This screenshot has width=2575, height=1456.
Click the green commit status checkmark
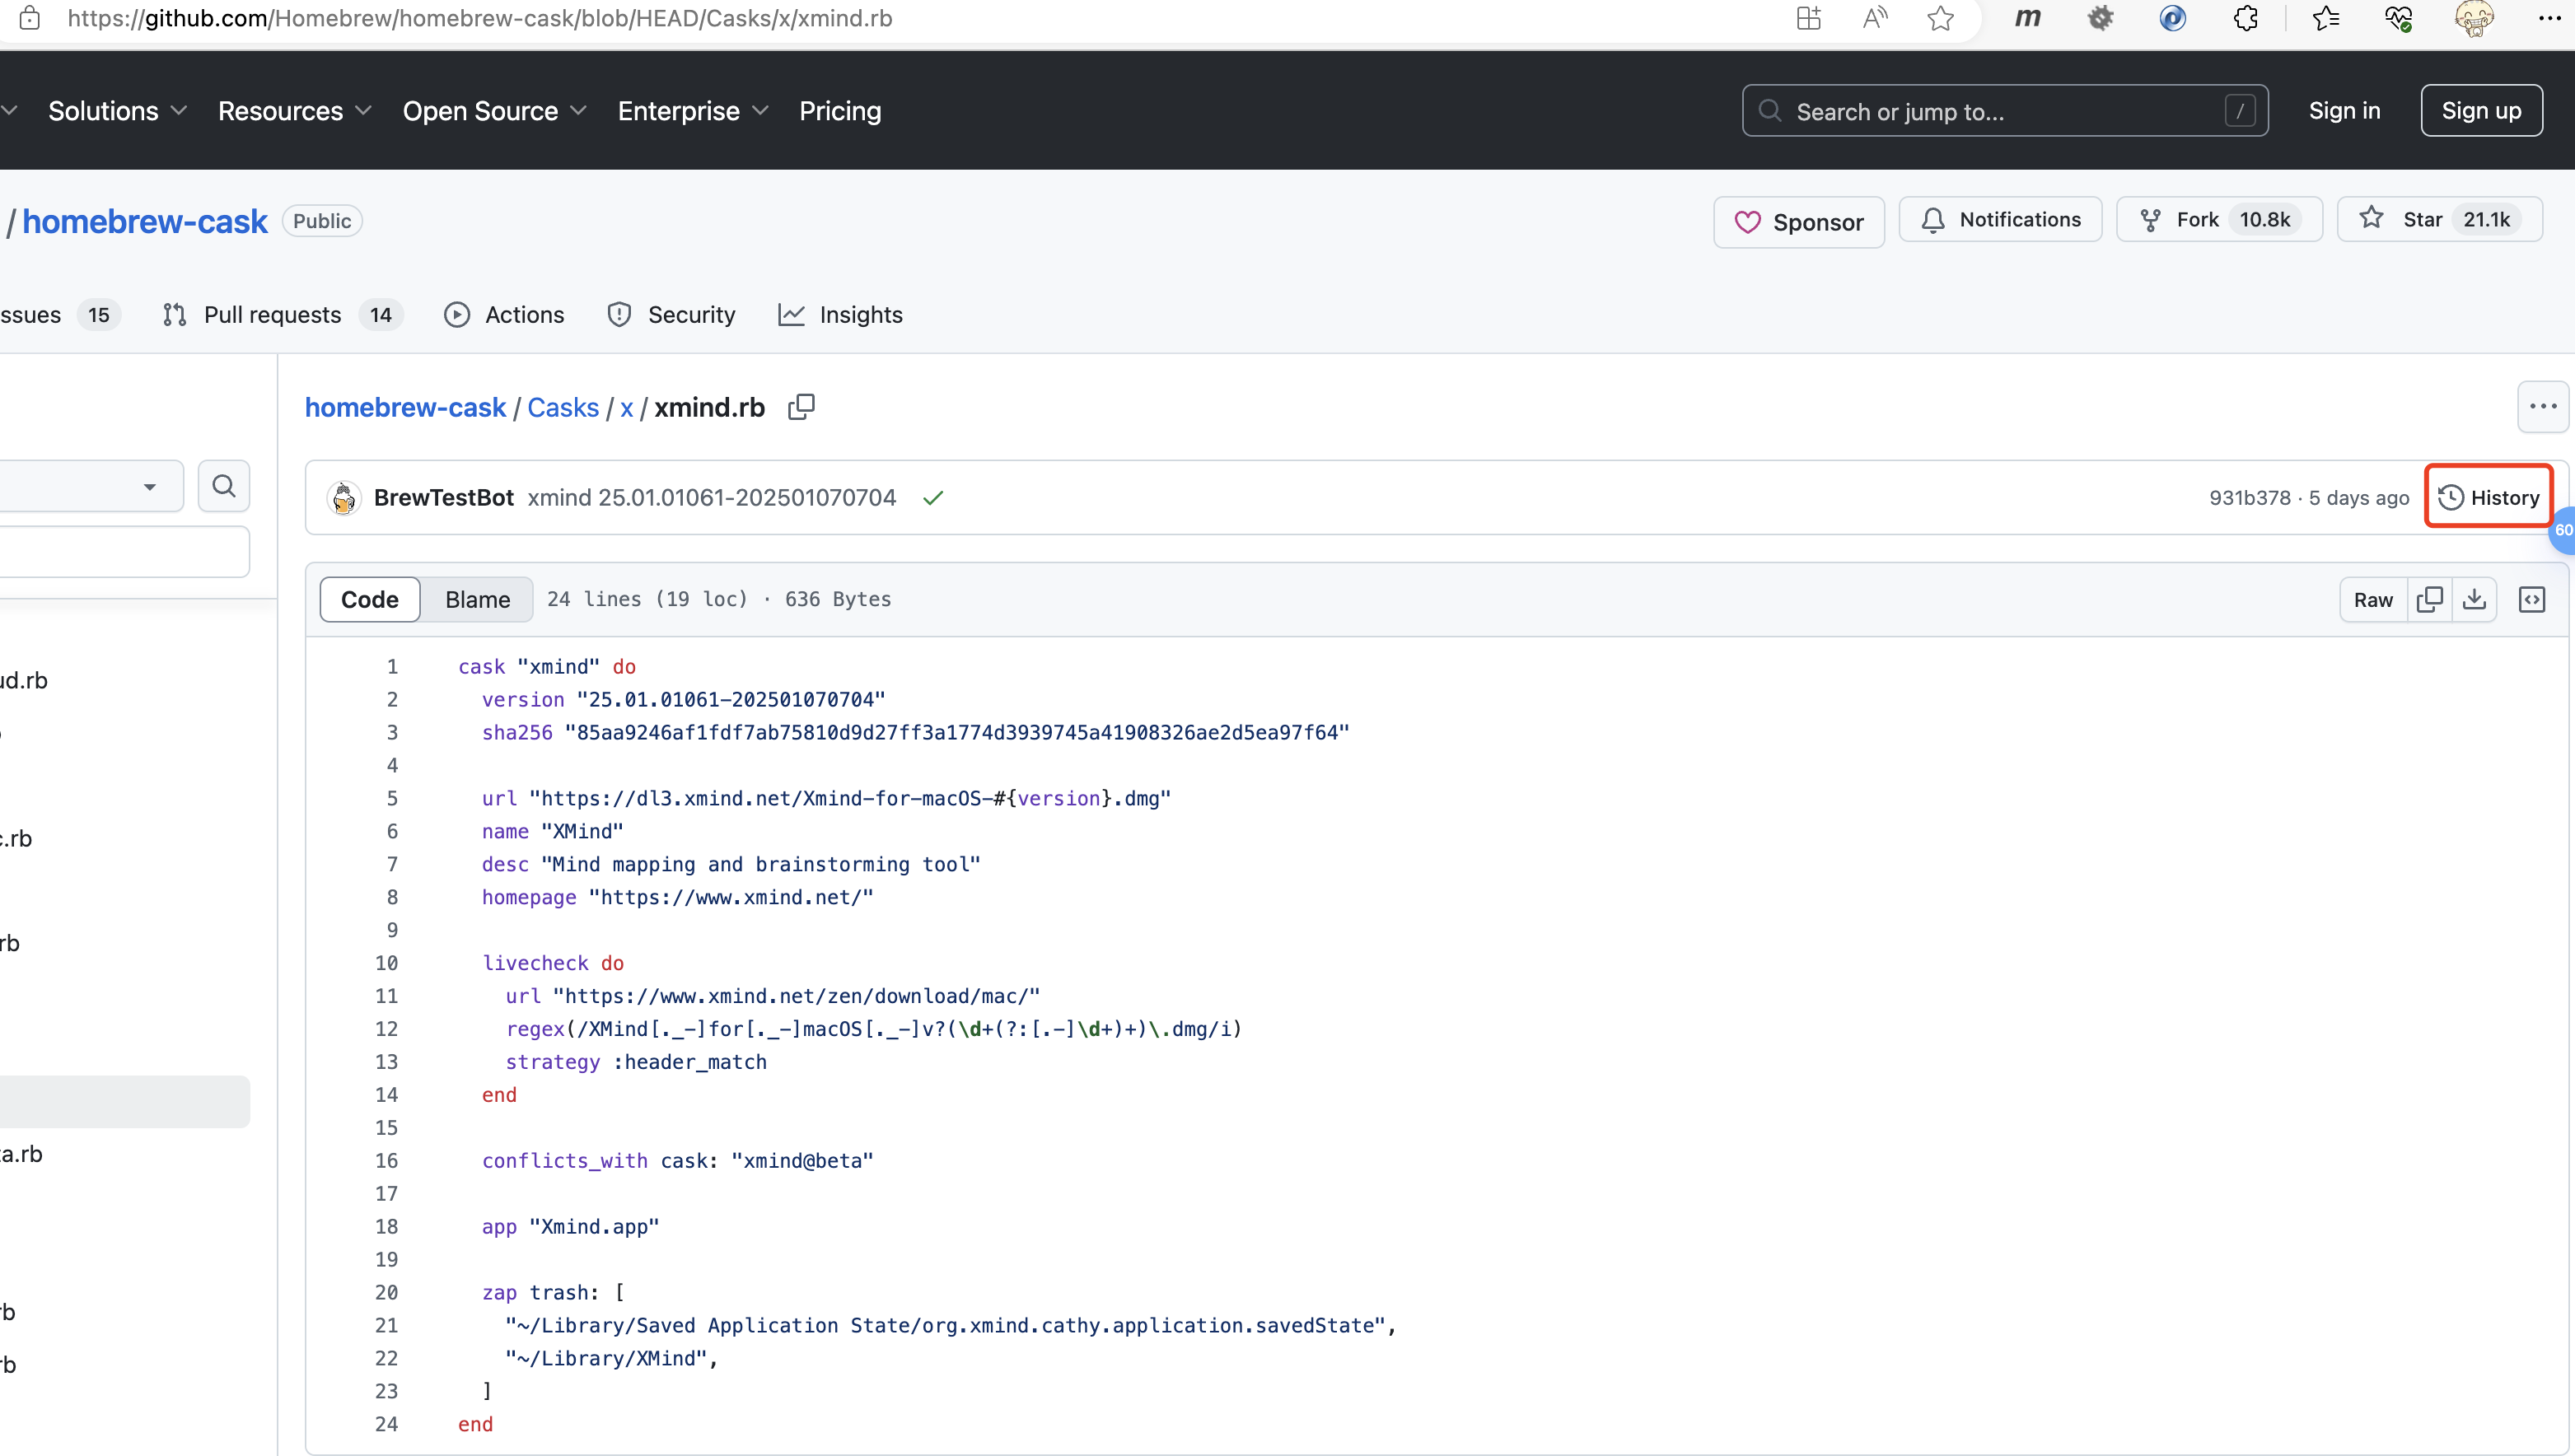coord(933,498)
